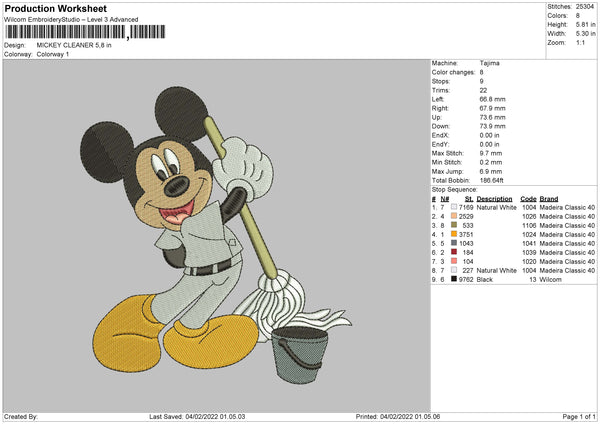Click the 'N#' column header
The width and height of the screenshot is (600, 424).
(x=445, y=199)
